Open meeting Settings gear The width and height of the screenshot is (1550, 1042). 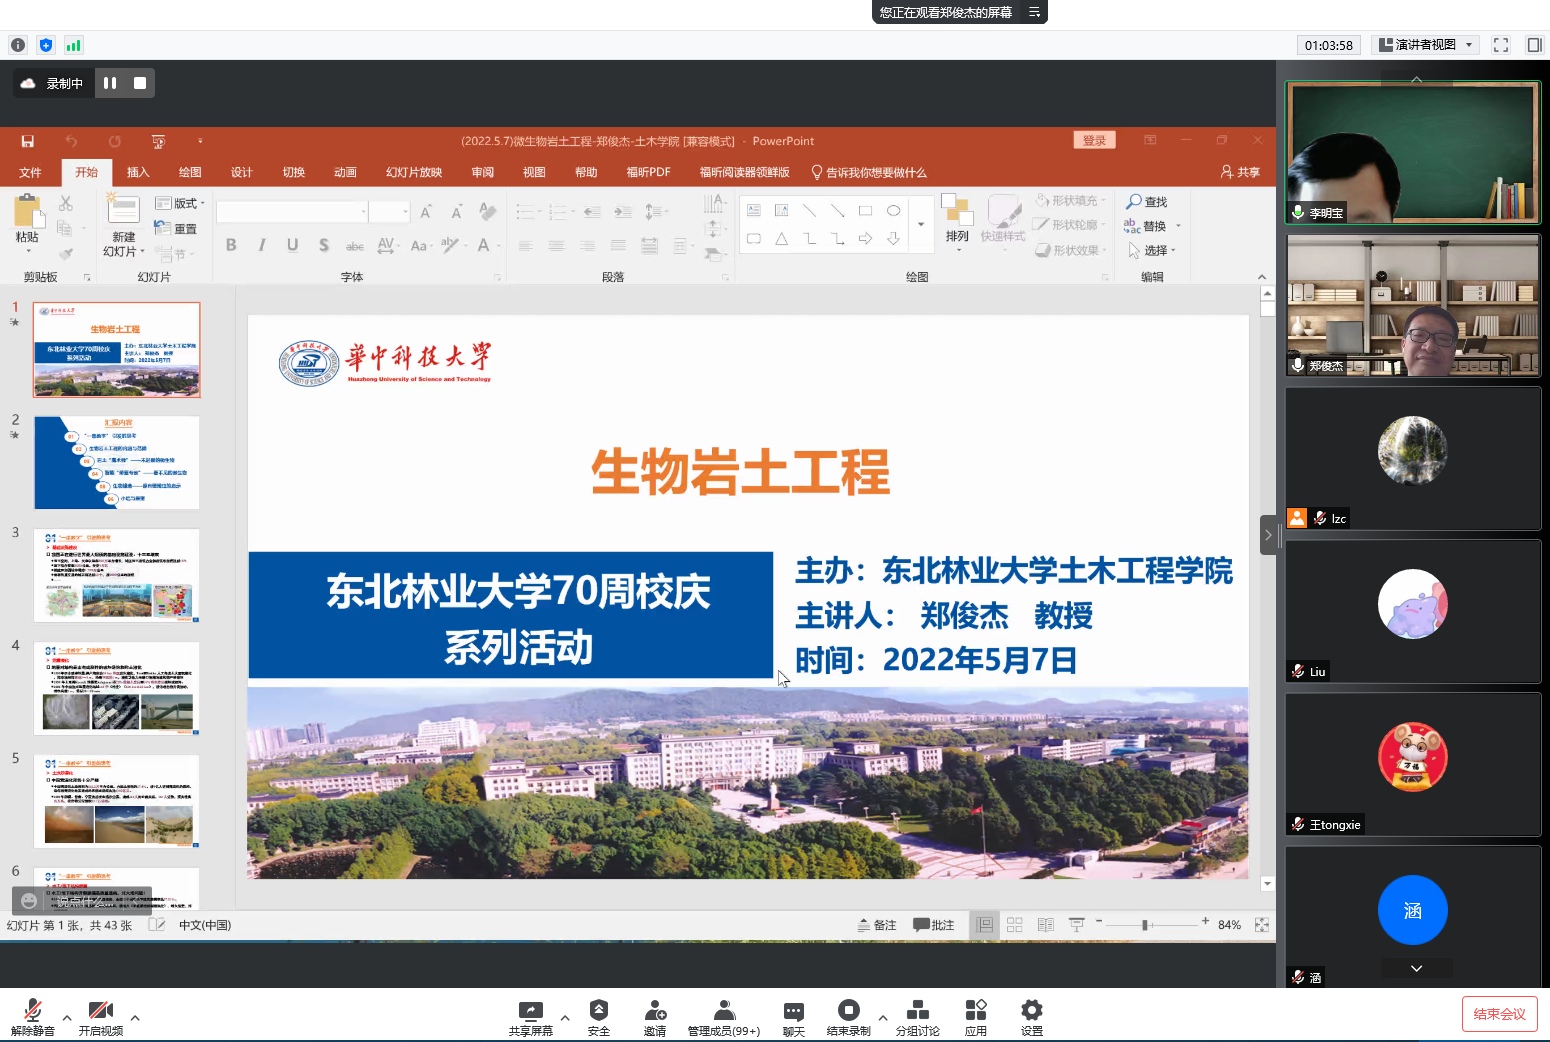(1031, 1011)
